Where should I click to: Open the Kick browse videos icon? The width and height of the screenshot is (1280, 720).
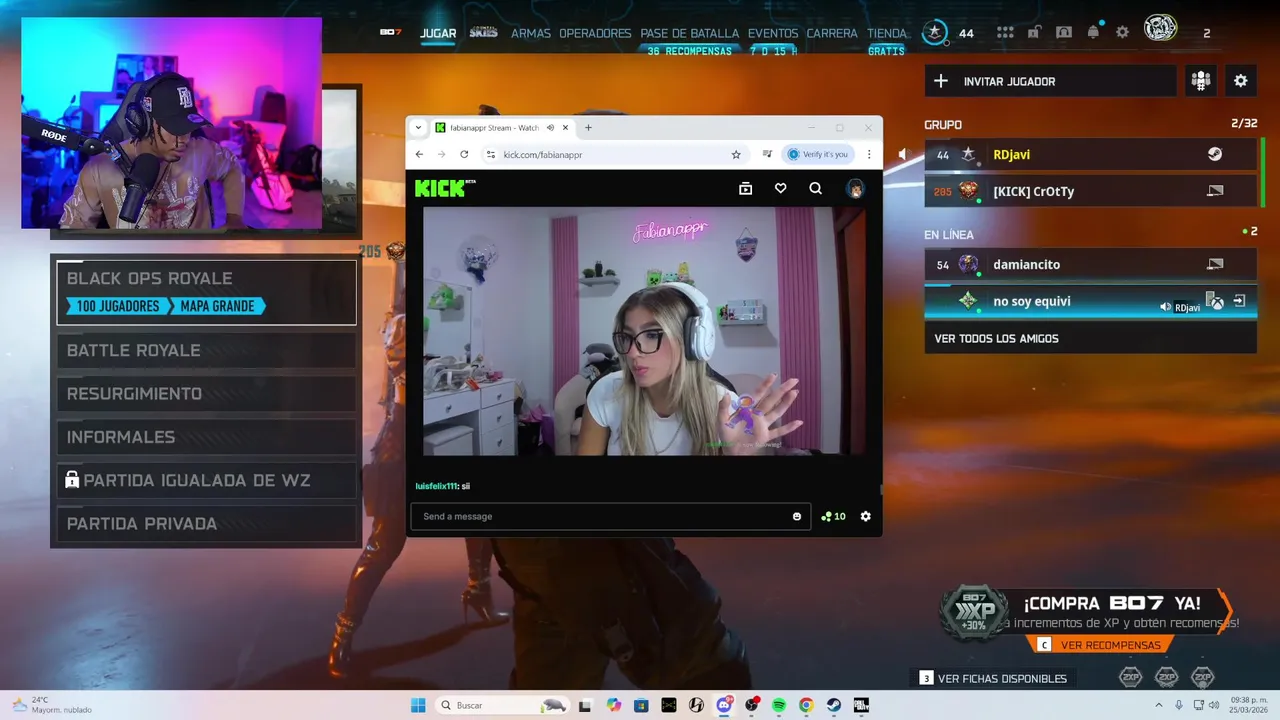pyautogui.click(x=745, y=188)
